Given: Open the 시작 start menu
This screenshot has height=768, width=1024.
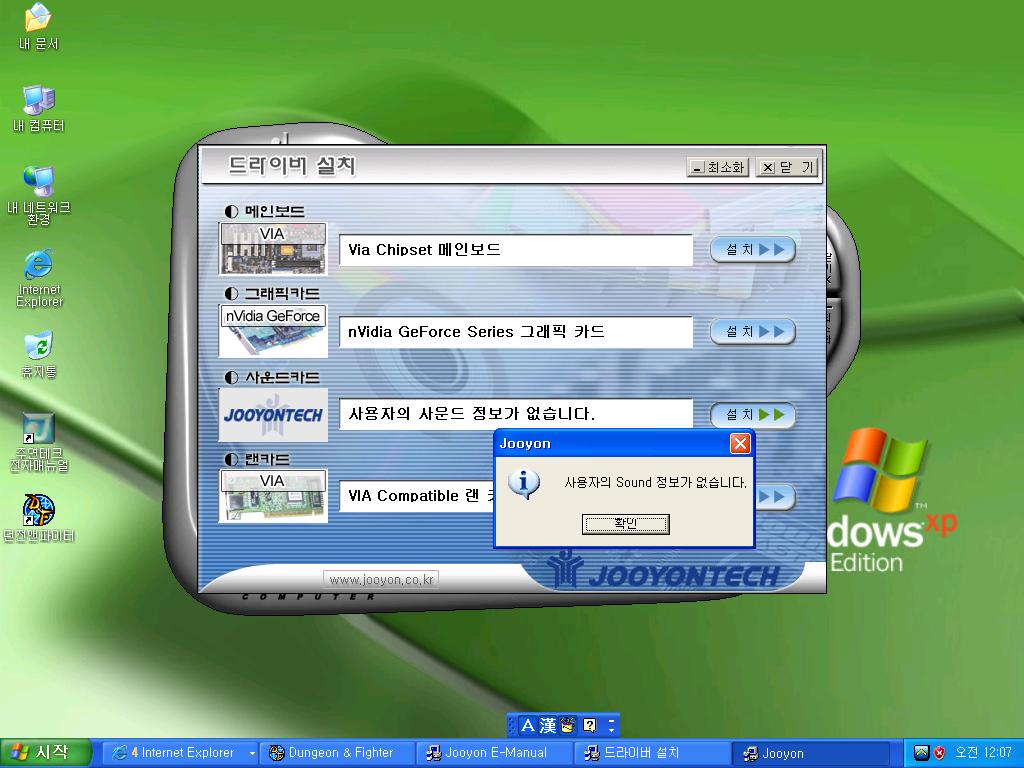Looking at the screenshot, I should point(44,752).
